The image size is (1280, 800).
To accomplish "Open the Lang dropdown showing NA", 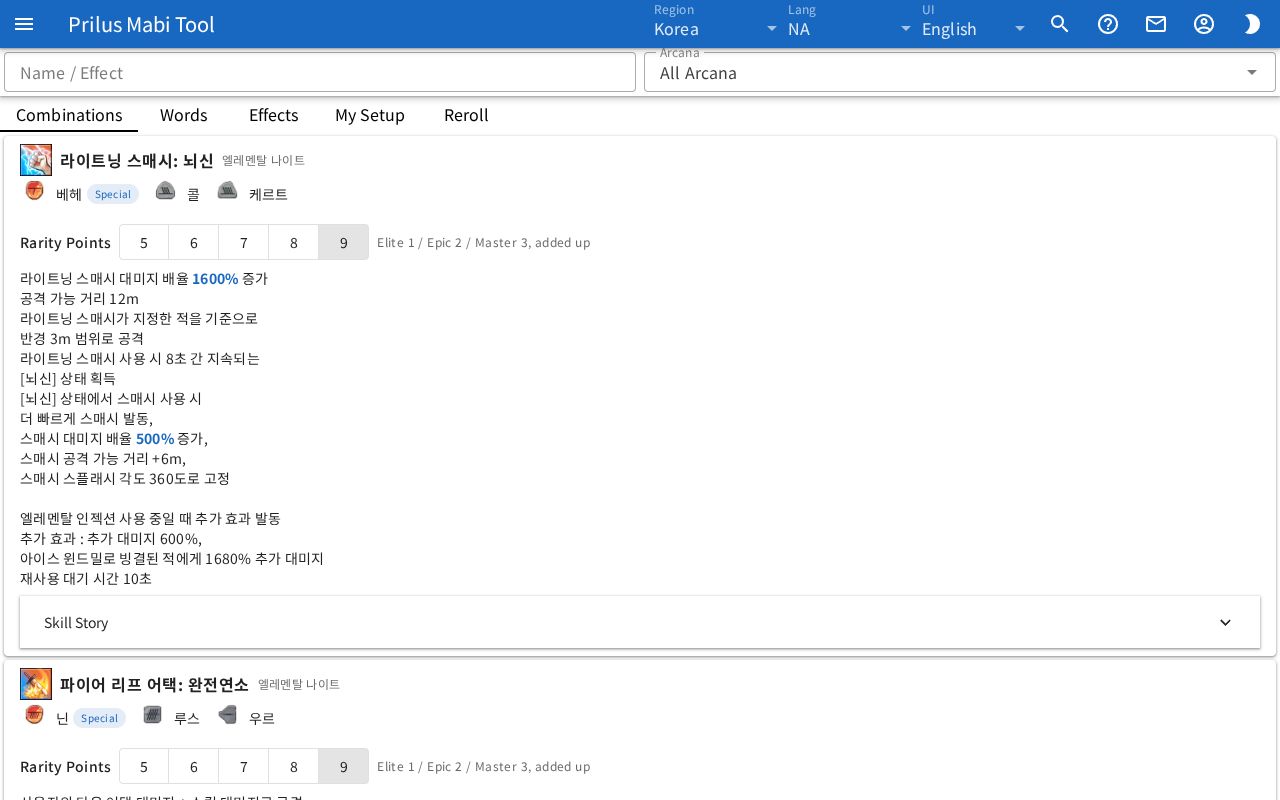I will (850, 24).
